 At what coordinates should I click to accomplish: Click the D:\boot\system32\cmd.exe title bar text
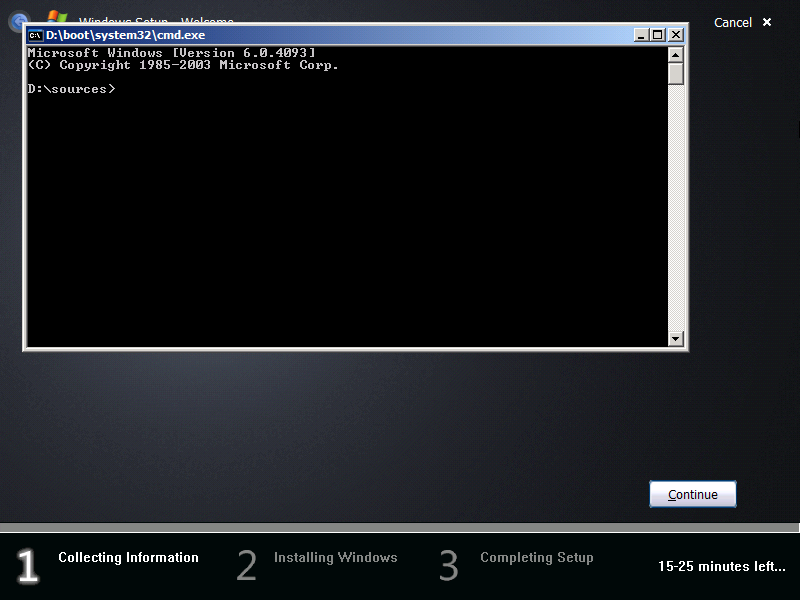coord(126,35)
